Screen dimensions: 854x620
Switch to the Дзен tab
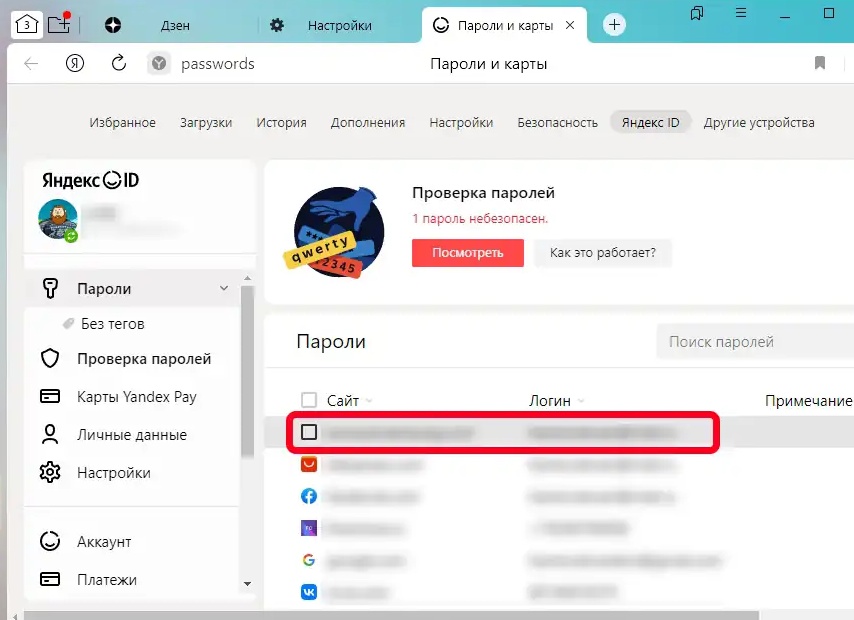175,25
